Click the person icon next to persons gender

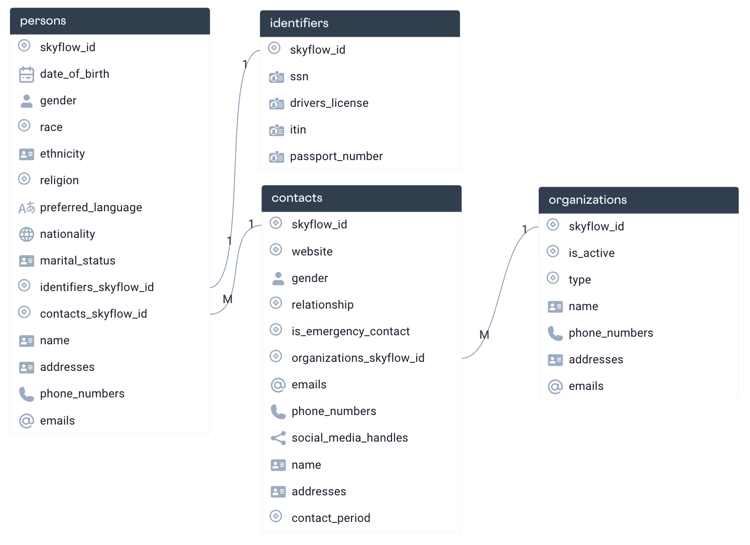click(x=26, y=100)
